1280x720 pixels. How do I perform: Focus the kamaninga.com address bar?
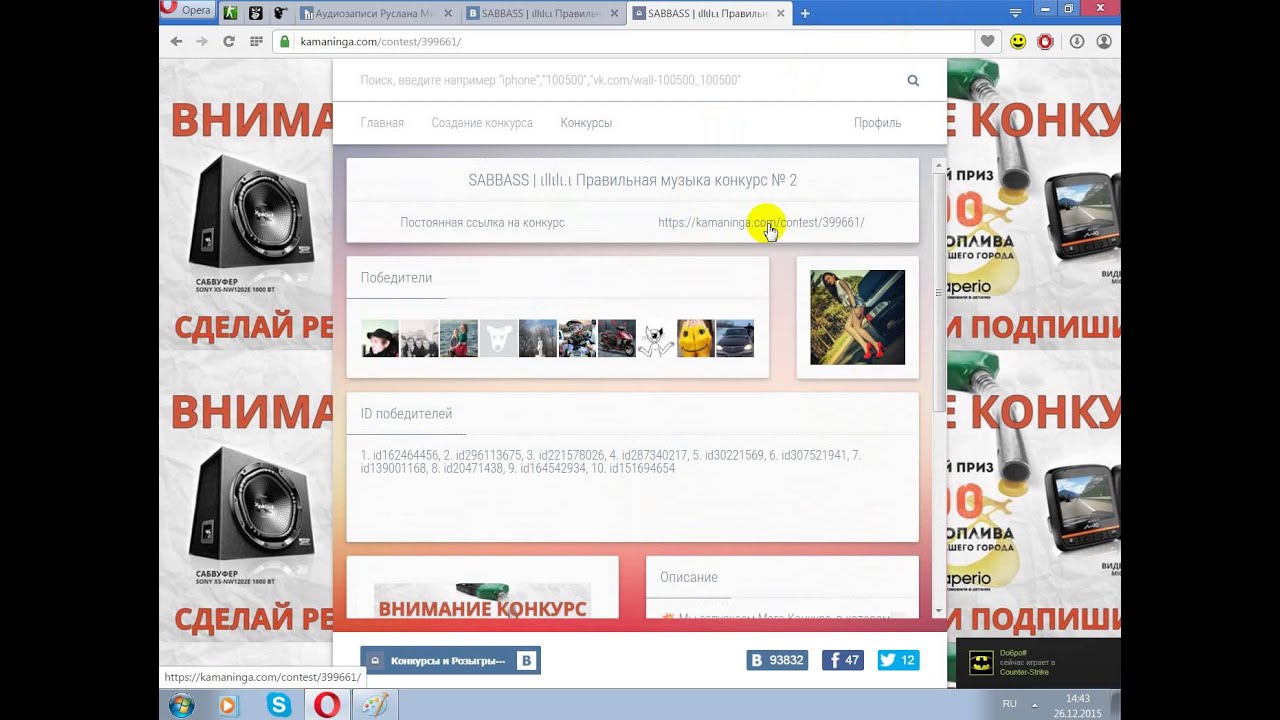point(622,41)
